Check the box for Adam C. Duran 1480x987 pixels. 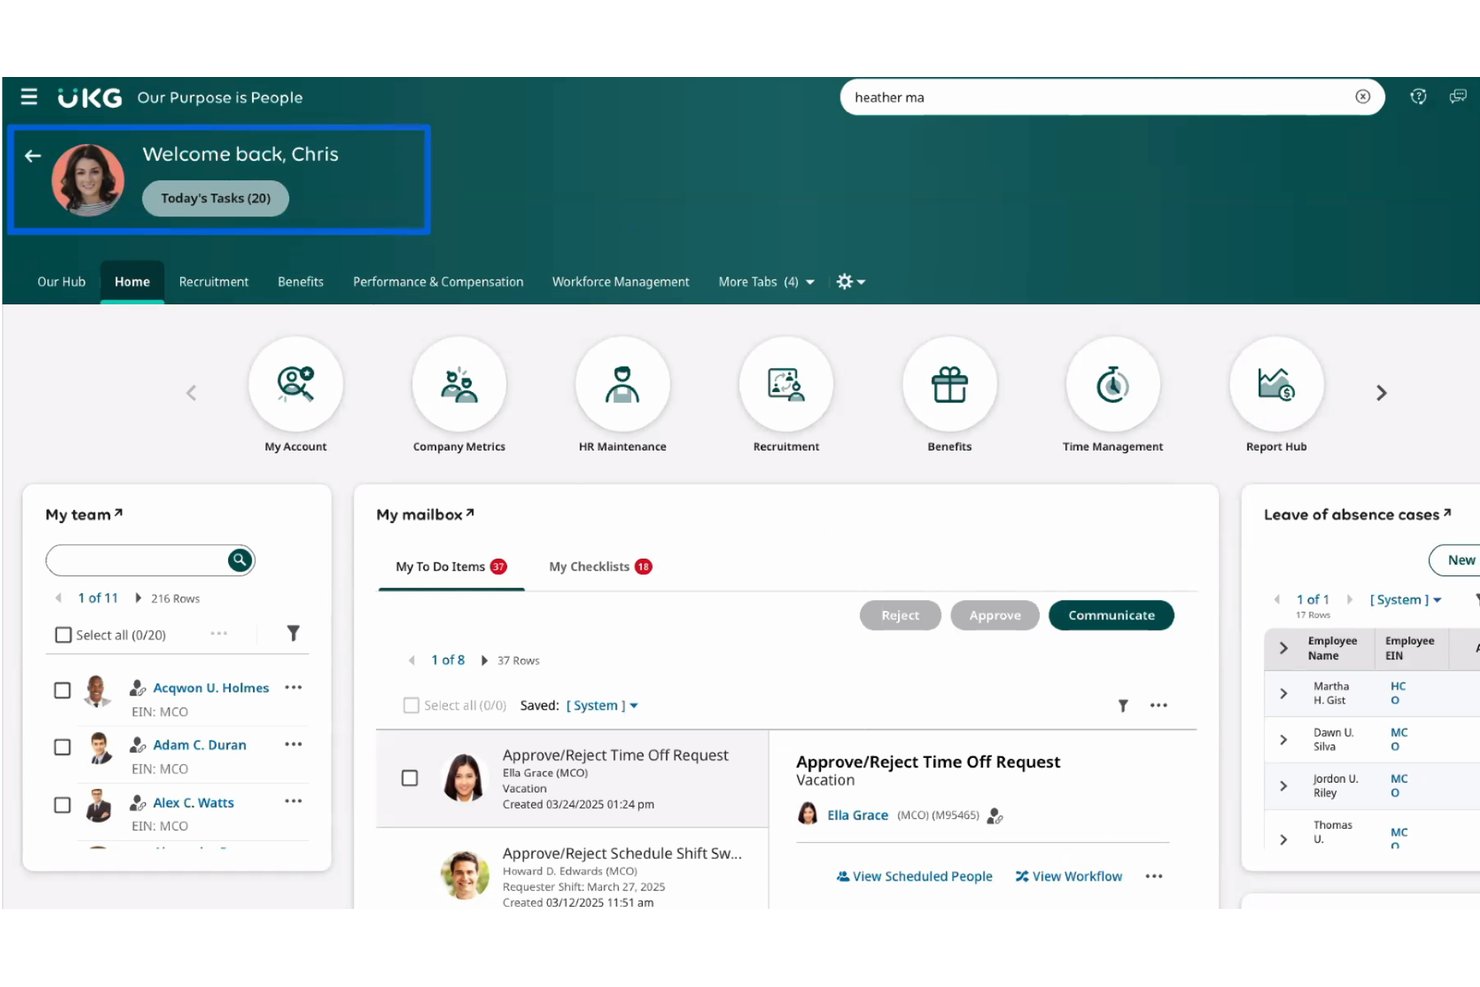pyautogui.click(x=62, y=747)
